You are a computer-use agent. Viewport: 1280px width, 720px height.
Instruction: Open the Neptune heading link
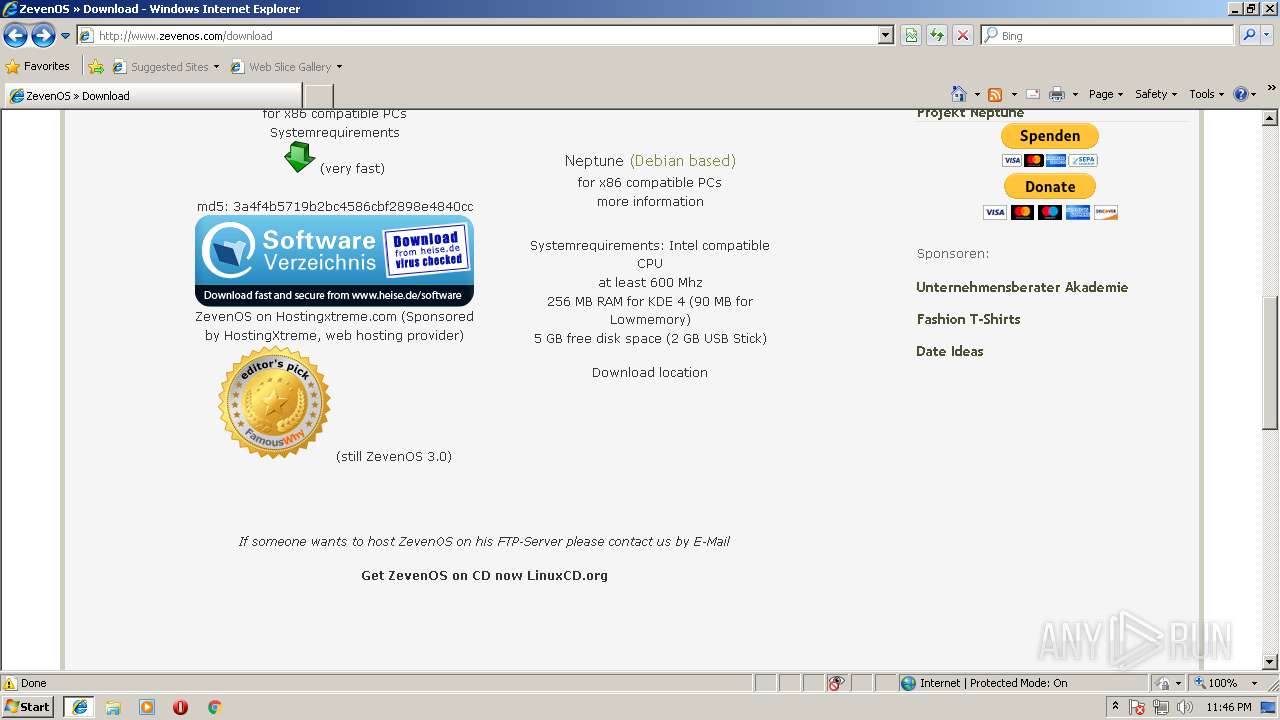coord(650,160)
